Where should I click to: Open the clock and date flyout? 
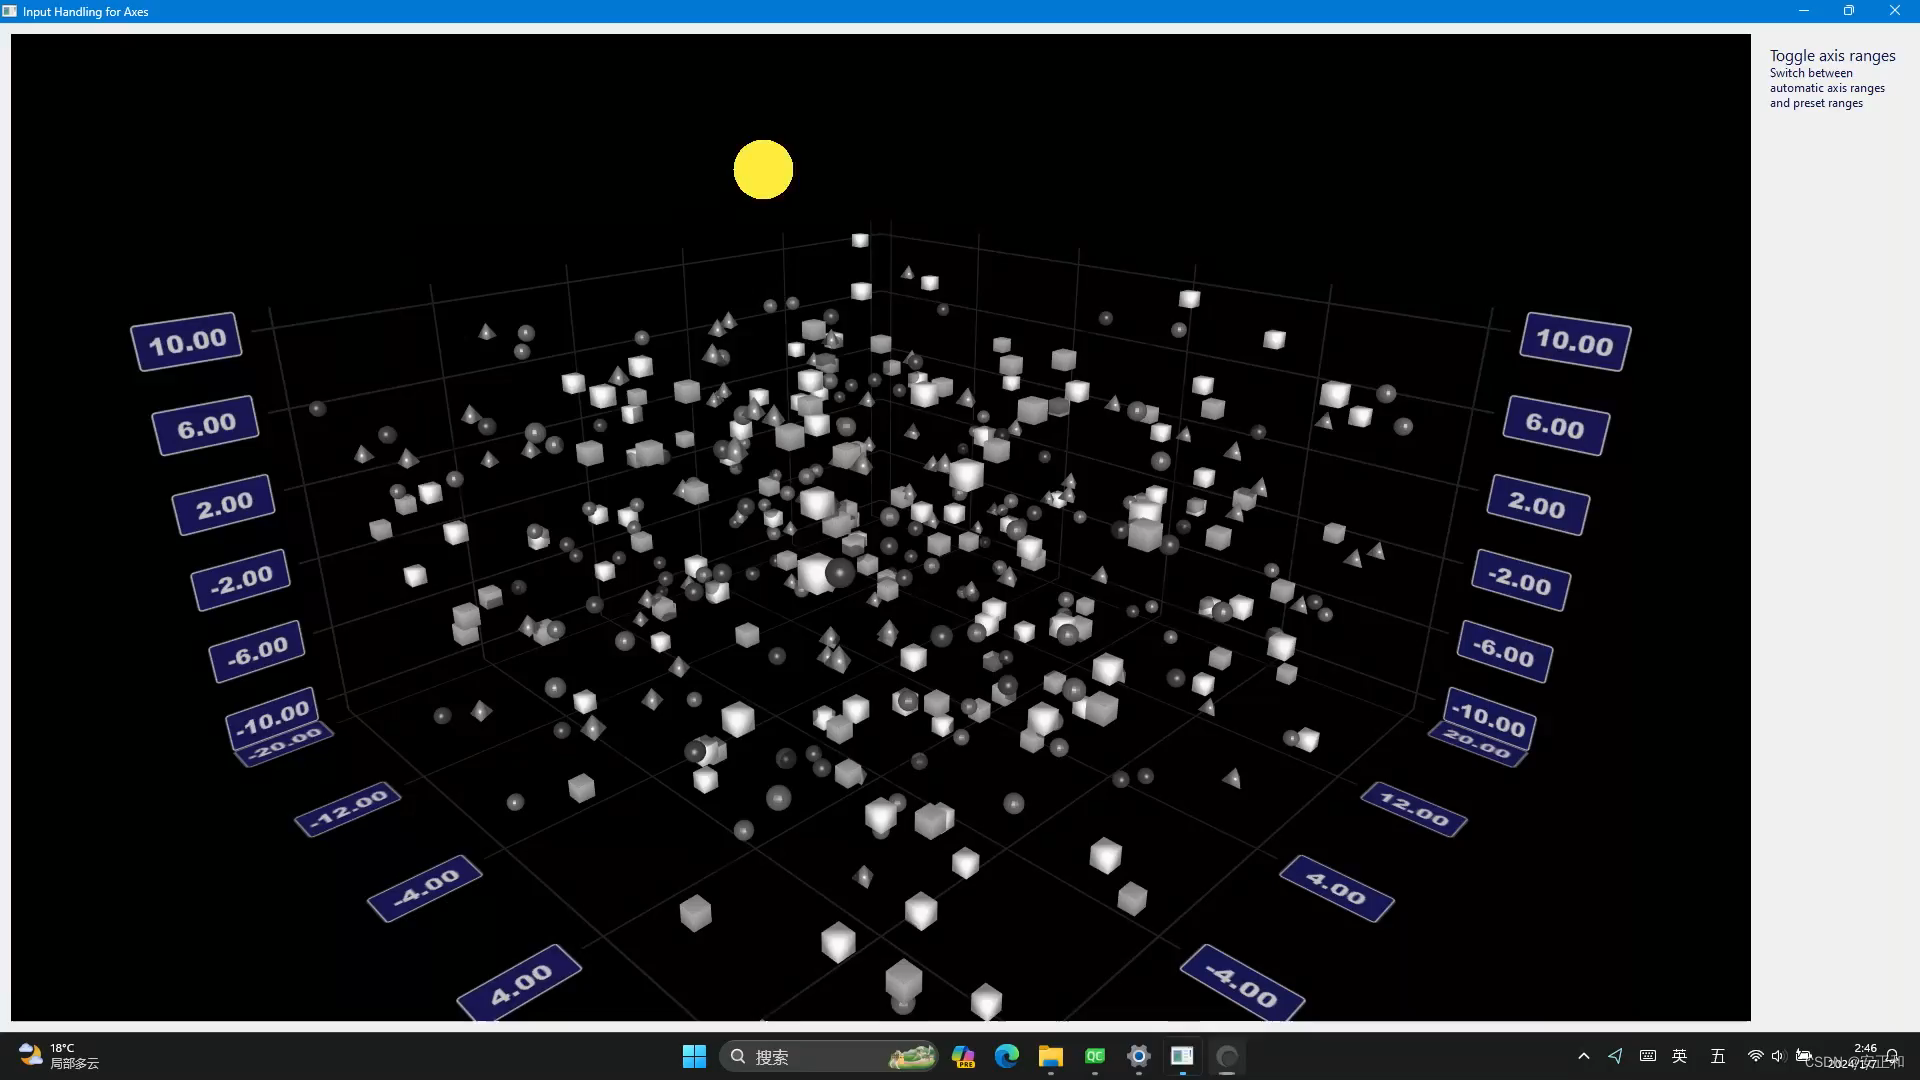(x=1864, y=1056)
